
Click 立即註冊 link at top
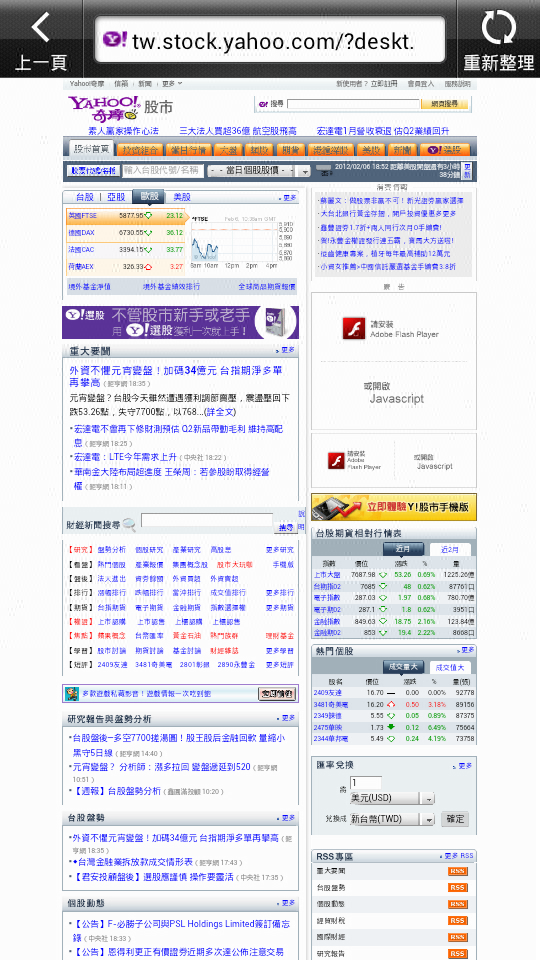tap(383, 84)
